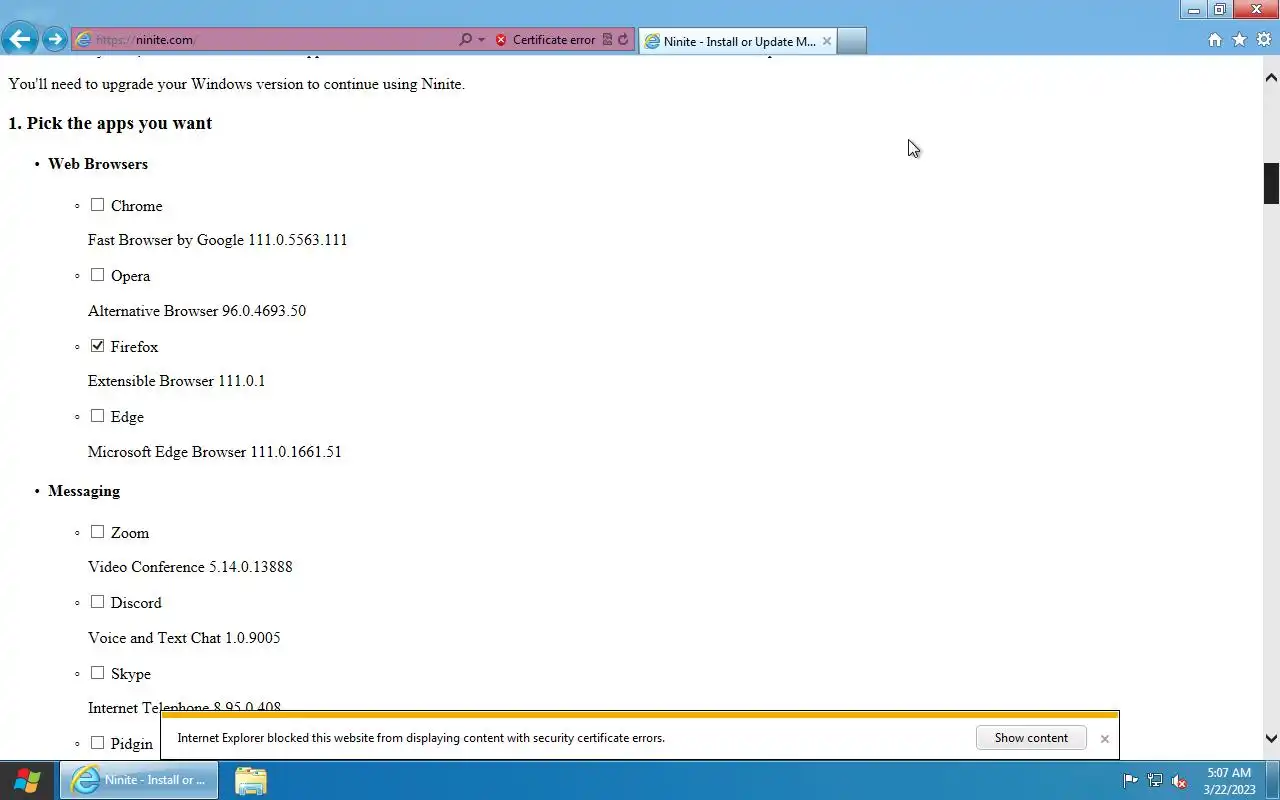Open a new blank tab

[x=851, y=41]
